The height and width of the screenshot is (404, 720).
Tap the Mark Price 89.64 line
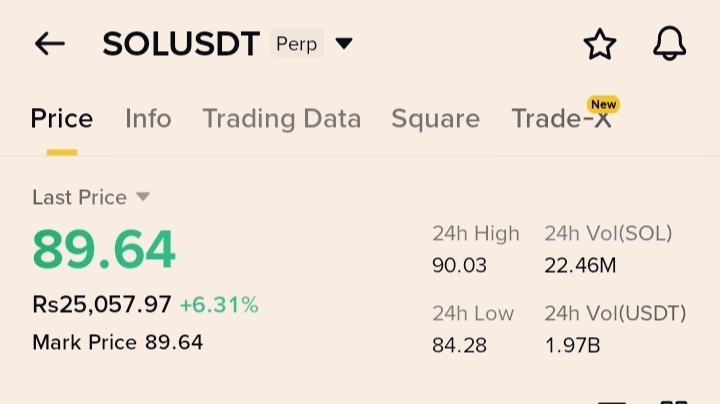[117, 342]
